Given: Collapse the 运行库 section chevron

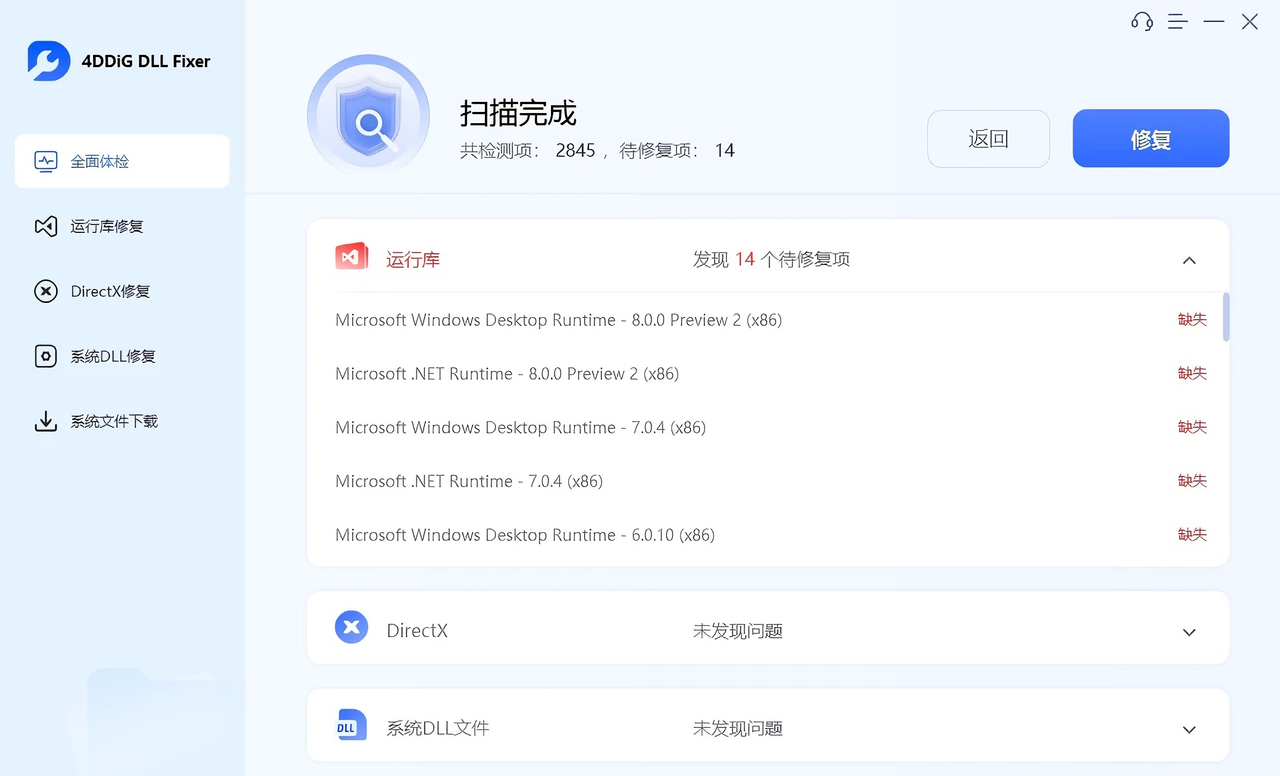Looking at the screenshot, I should pos(1189,259).
